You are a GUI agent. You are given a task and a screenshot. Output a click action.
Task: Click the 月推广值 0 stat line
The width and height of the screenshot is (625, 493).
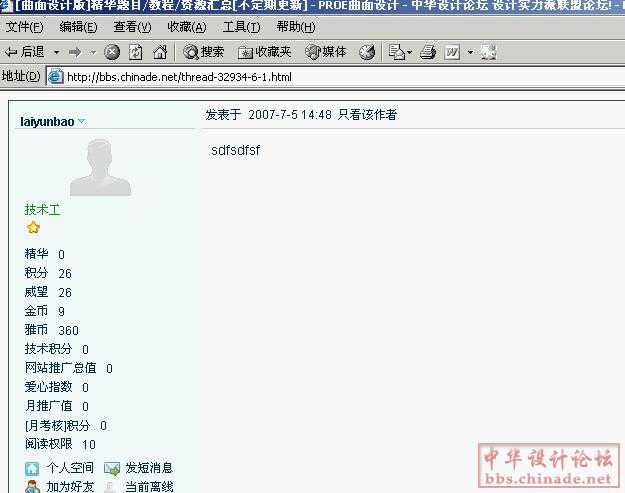click(57, 406)
